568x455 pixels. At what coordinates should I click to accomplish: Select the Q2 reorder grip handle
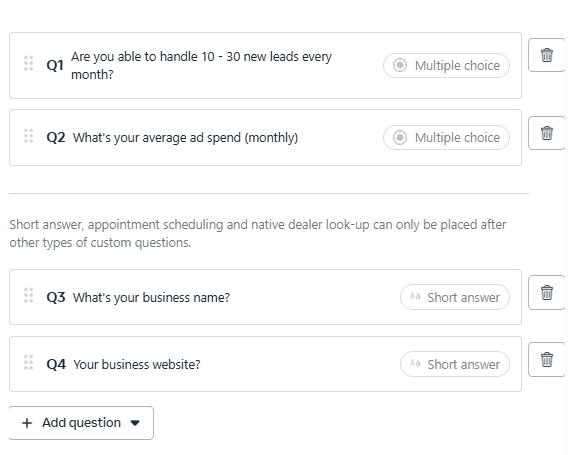click(28, 136)
